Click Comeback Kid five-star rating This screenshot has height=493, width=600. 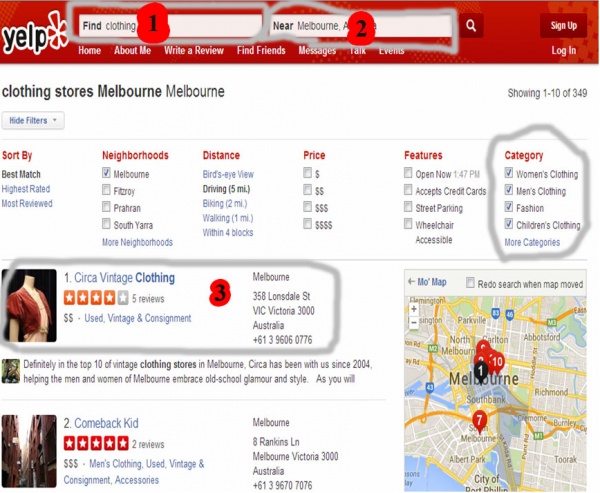pyautogui.click(x=96, y=443)
